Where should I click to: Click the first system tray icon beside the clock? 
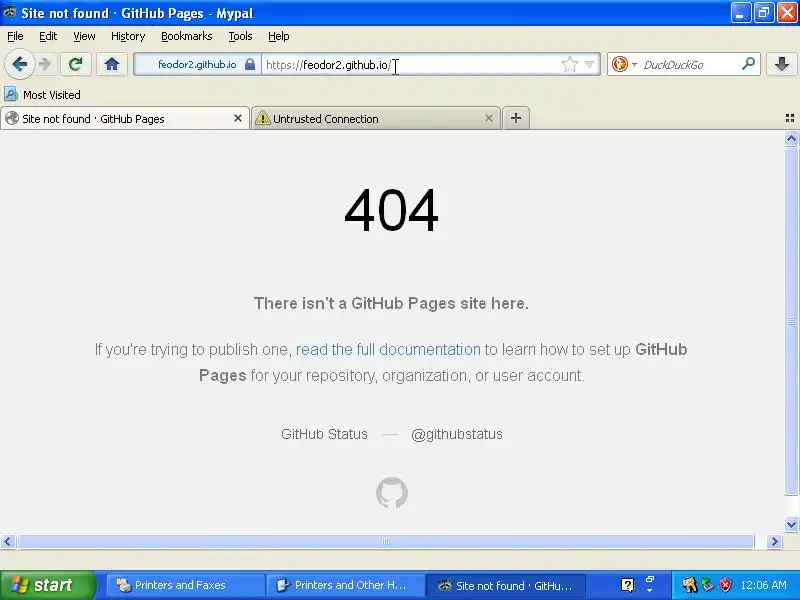click(689, 585)
